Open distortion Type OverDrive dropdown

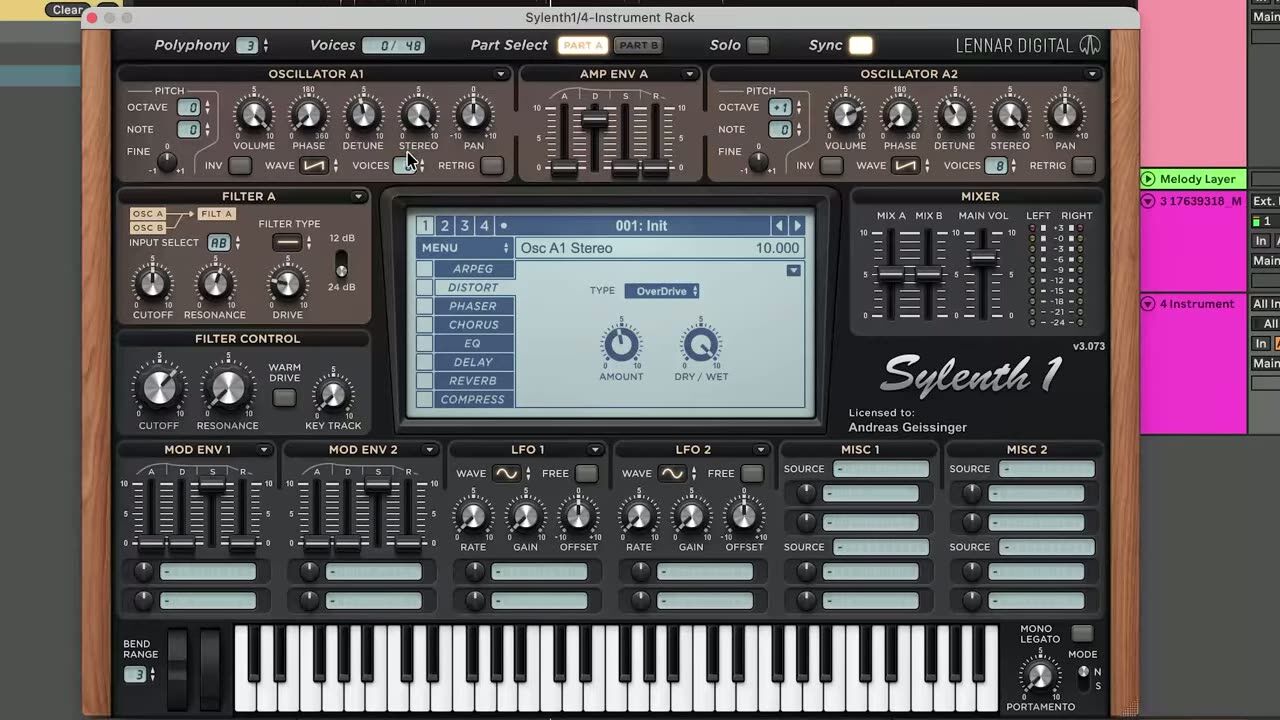662,291
